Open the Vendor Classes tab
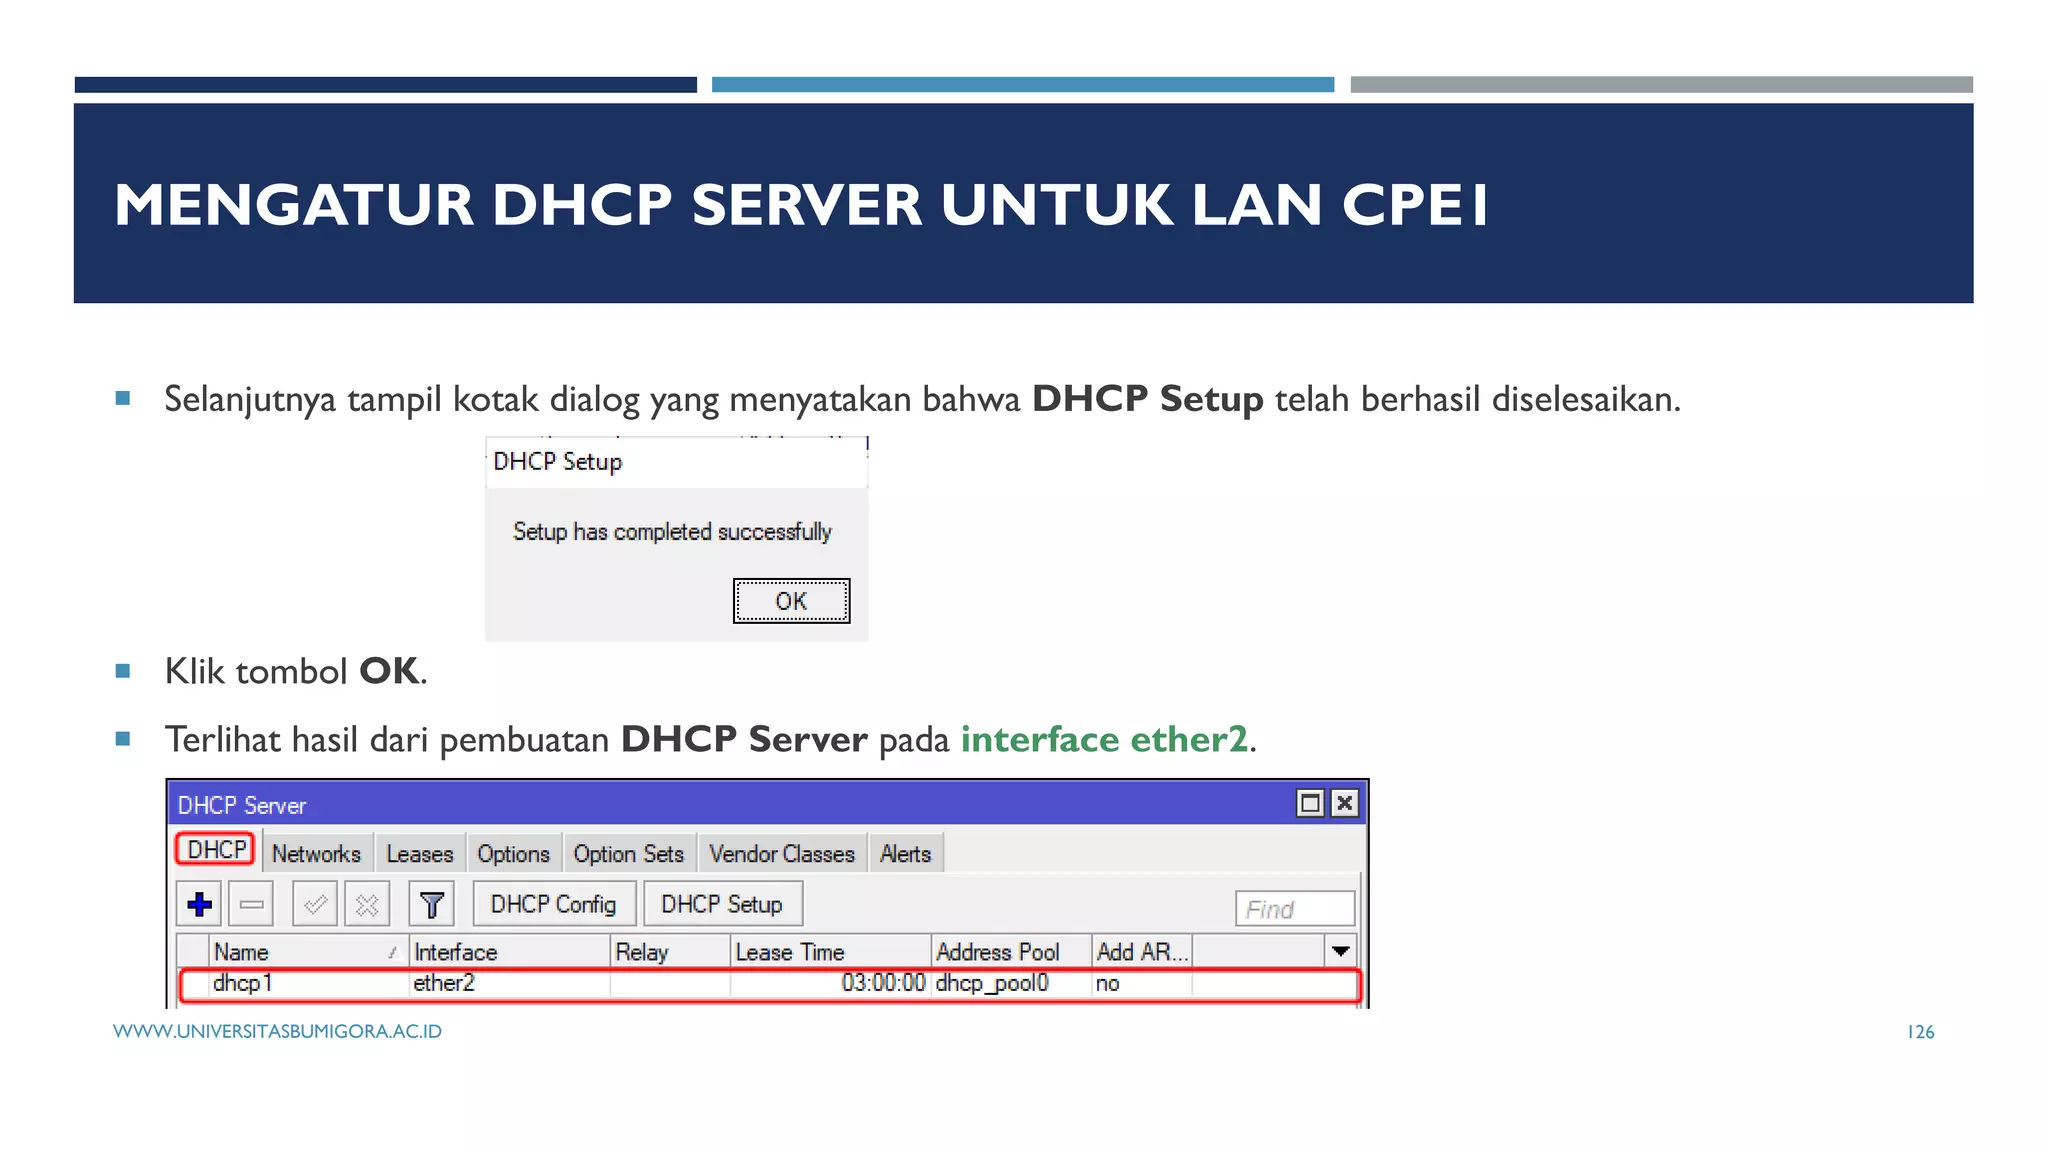2048x1152 pixels. [x=782, y=854]
